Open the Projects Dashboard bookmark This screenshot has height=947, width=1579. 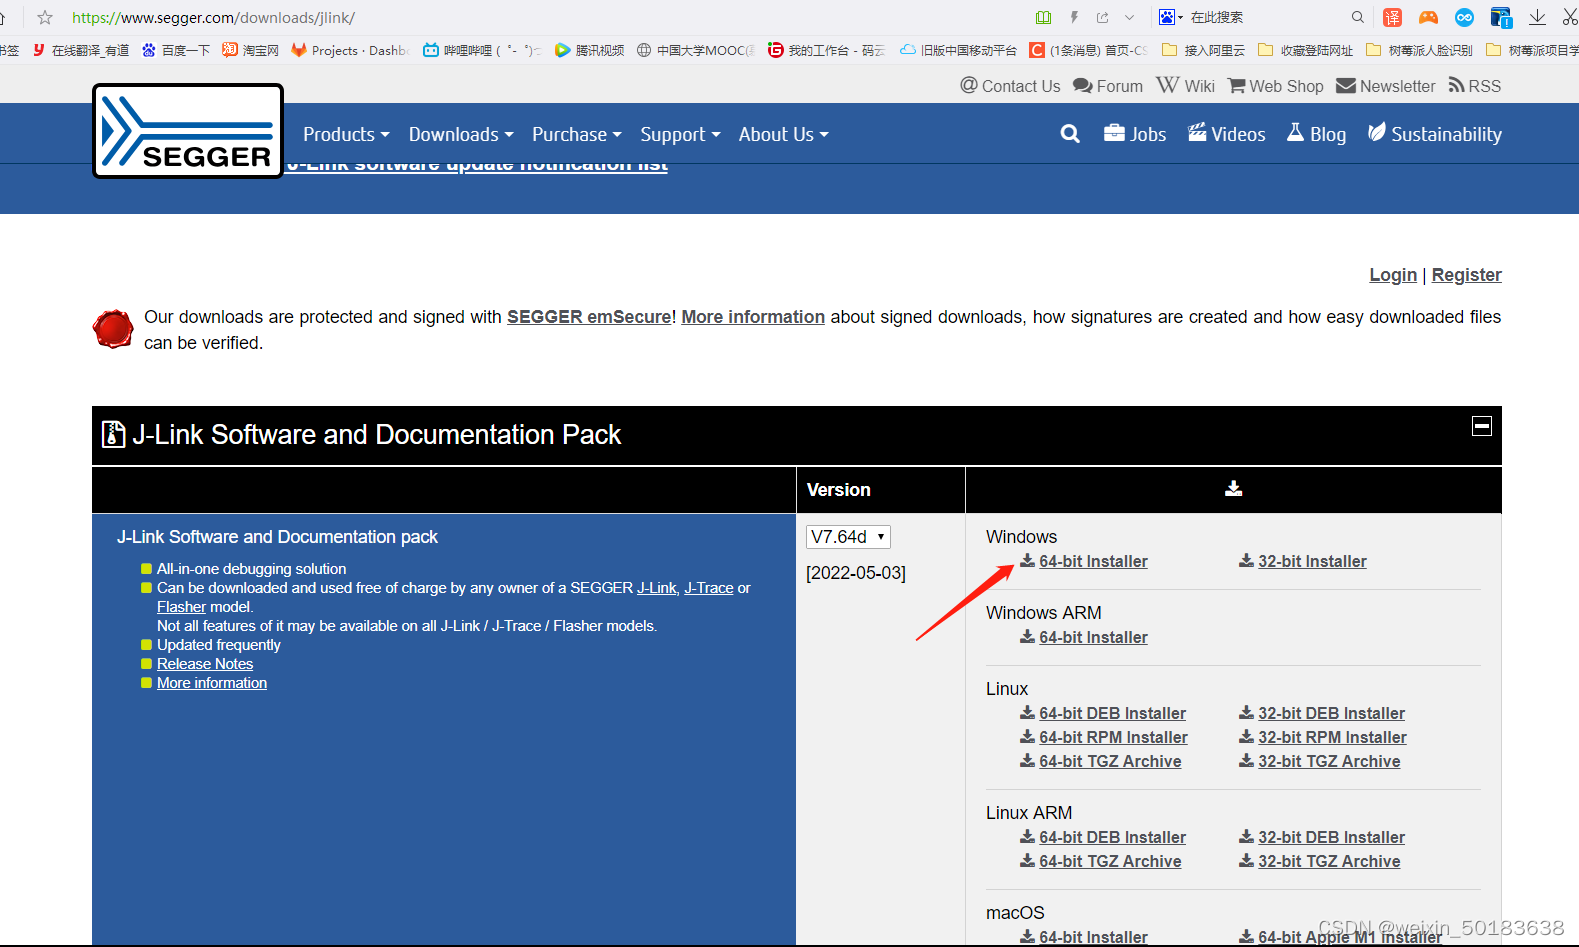tap(351, 50)
